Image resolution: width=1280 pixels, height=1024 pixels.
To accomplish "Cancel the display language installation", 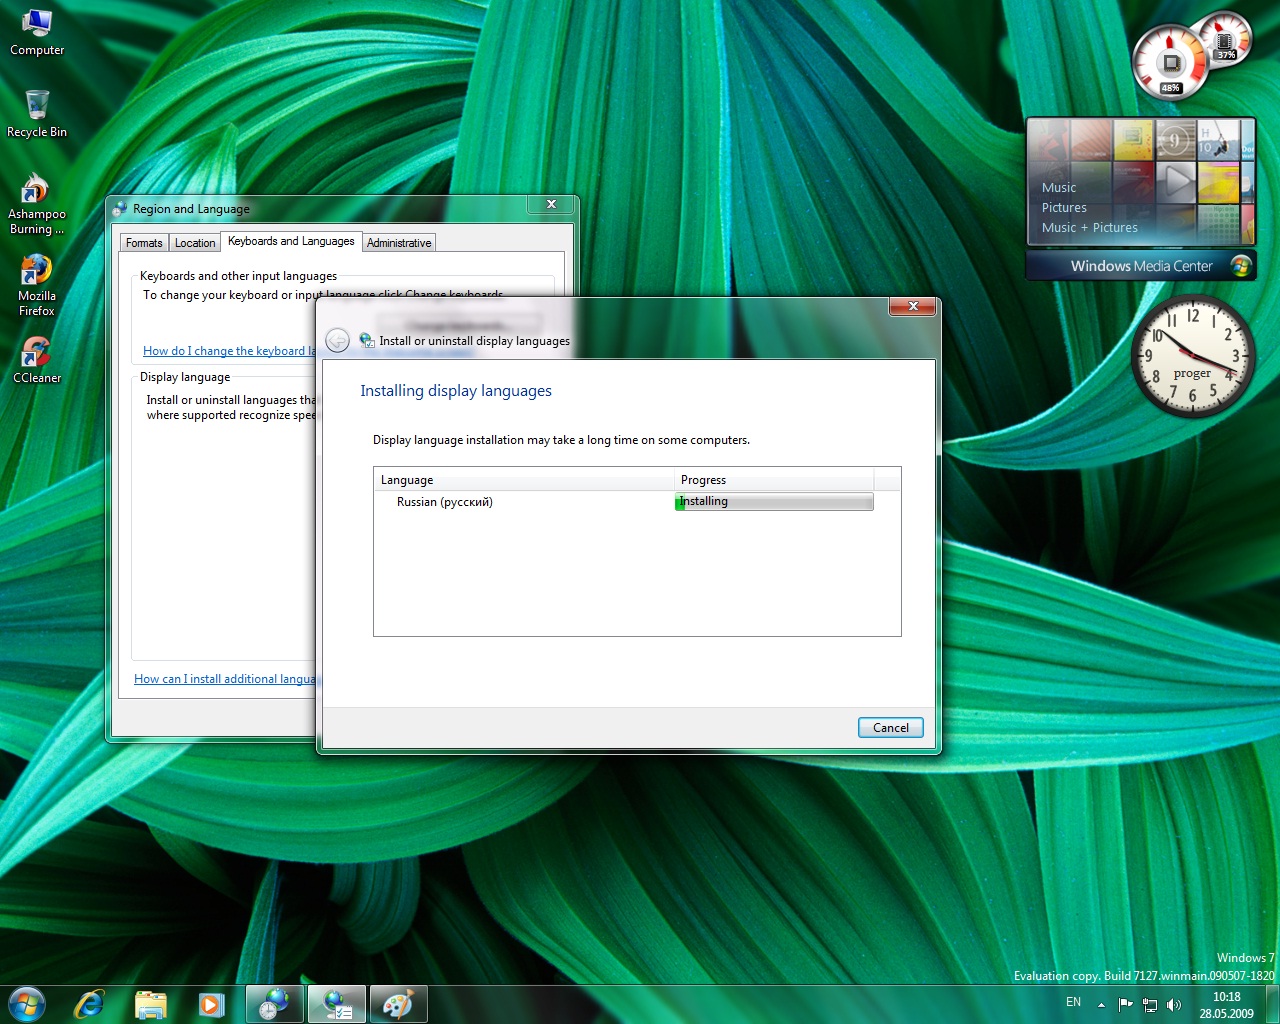I will tap(890, 727).
